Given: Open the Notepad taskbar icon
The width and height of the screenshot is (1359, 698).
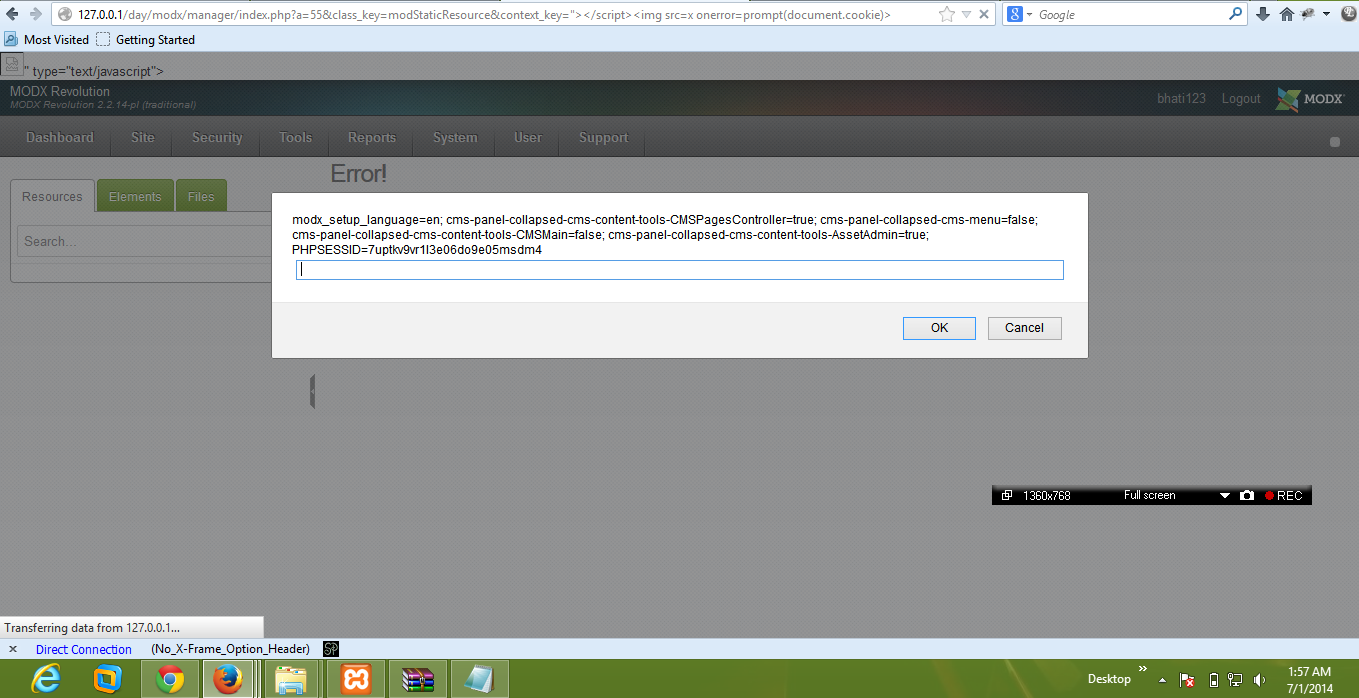Looking at the screenshot, I should tap(479, 679).
